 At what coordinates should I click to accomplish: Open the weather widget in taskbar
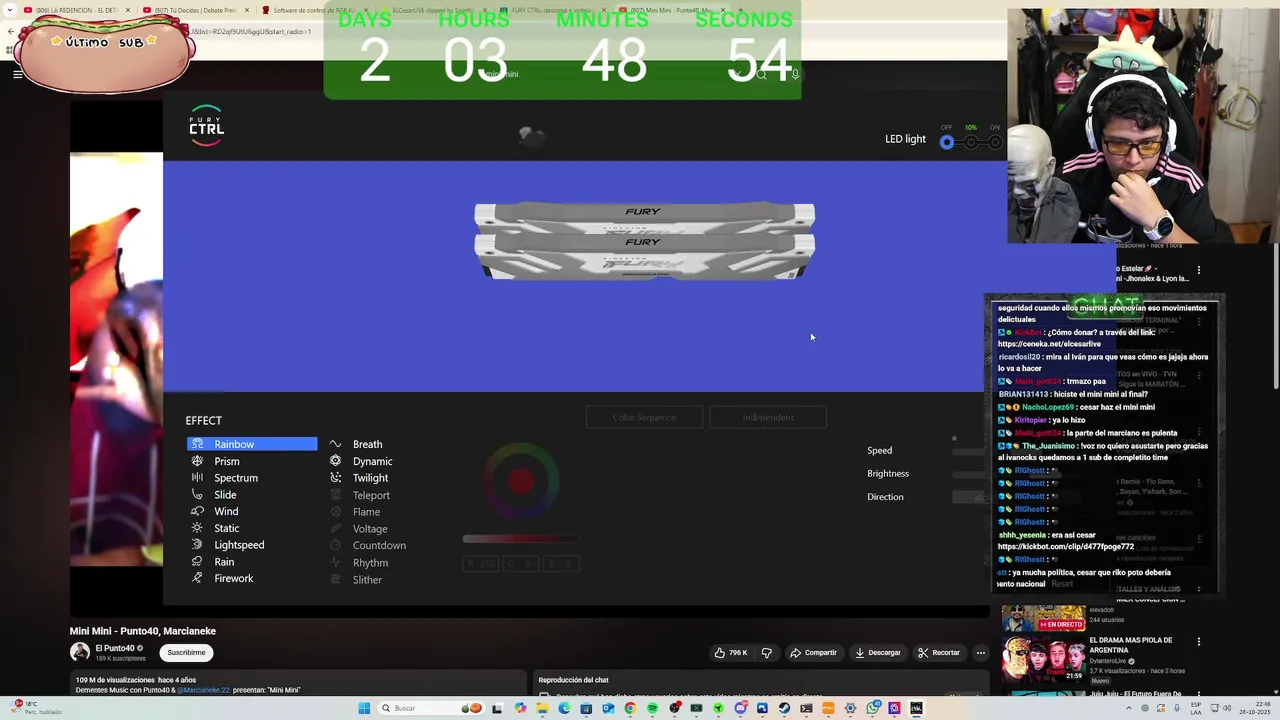pyautogui.click(x=36, y=708)
